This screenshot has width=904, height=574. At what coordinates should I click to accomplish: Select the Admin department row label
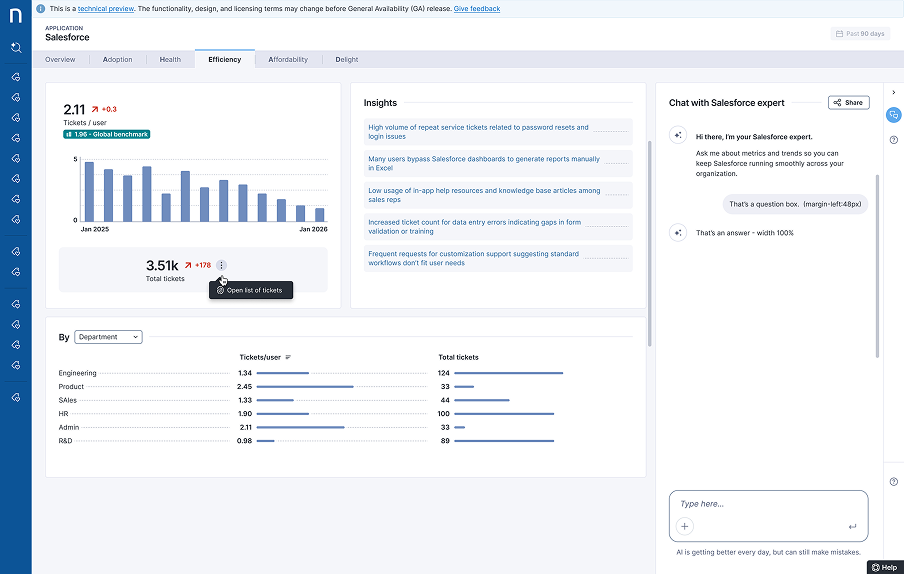pos(69,427)
